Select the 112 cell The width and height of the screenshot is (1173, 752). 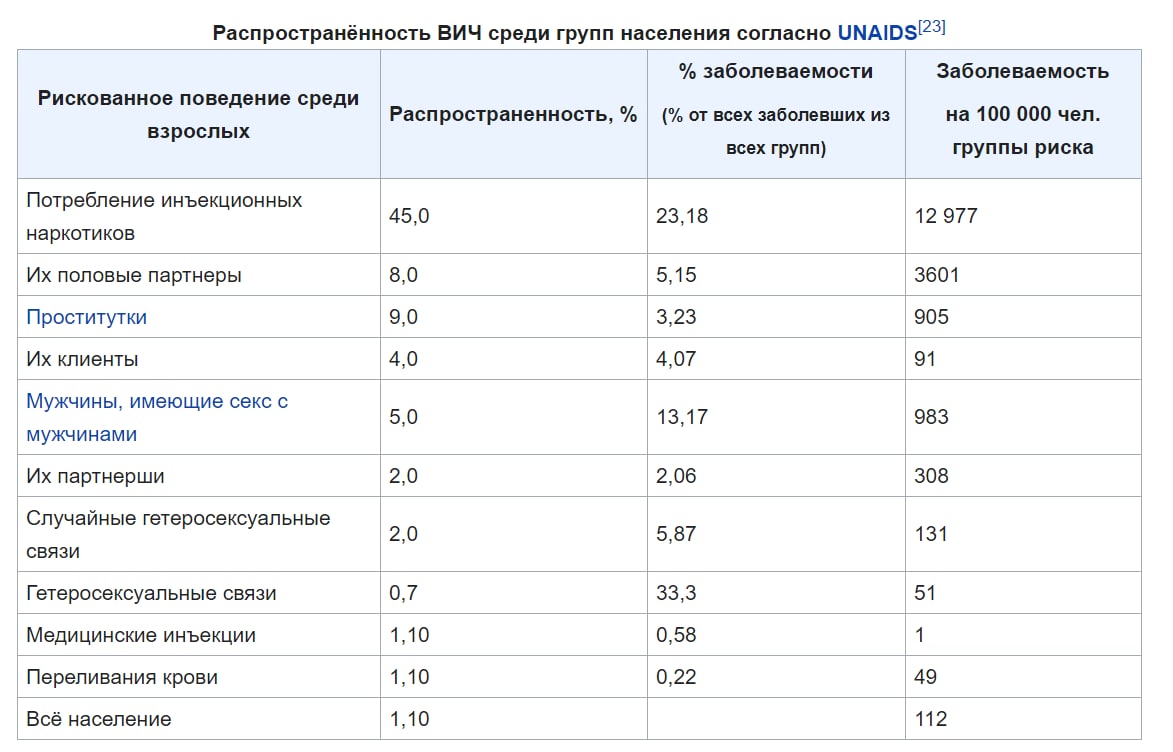(1023, 718)
